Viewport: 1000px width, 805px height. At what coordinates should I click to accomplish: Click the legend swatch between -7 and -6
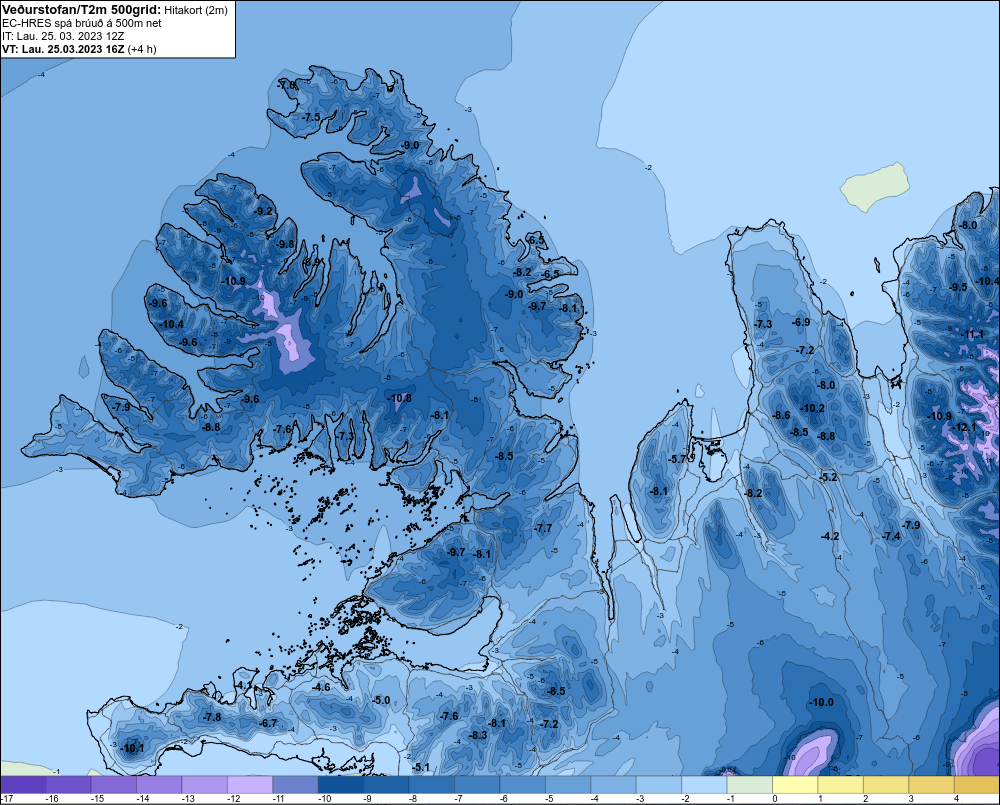pos(477,785)
